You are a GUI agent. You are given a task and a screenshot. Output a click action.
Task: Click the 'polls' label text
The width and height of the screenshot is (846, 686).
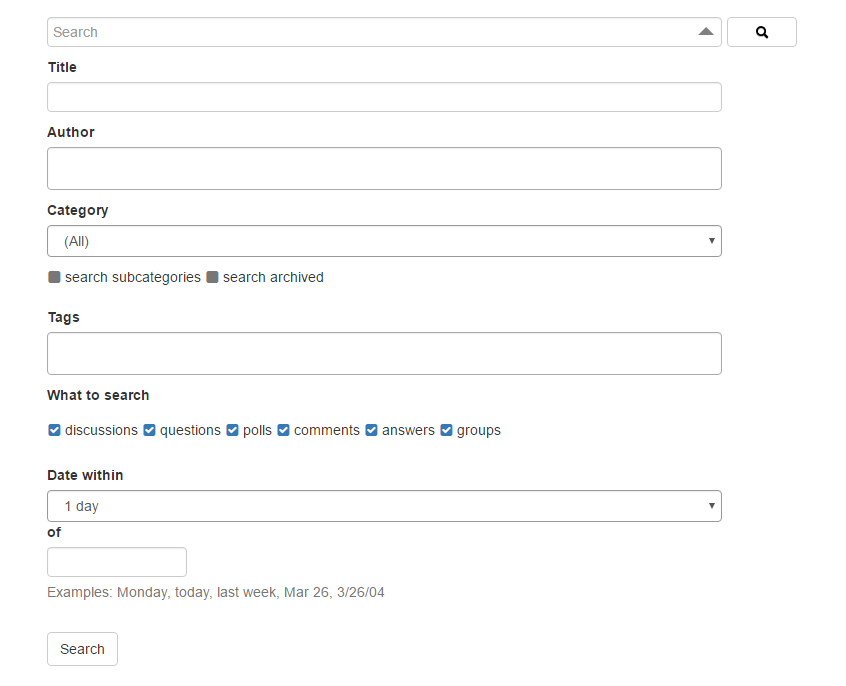257,430
